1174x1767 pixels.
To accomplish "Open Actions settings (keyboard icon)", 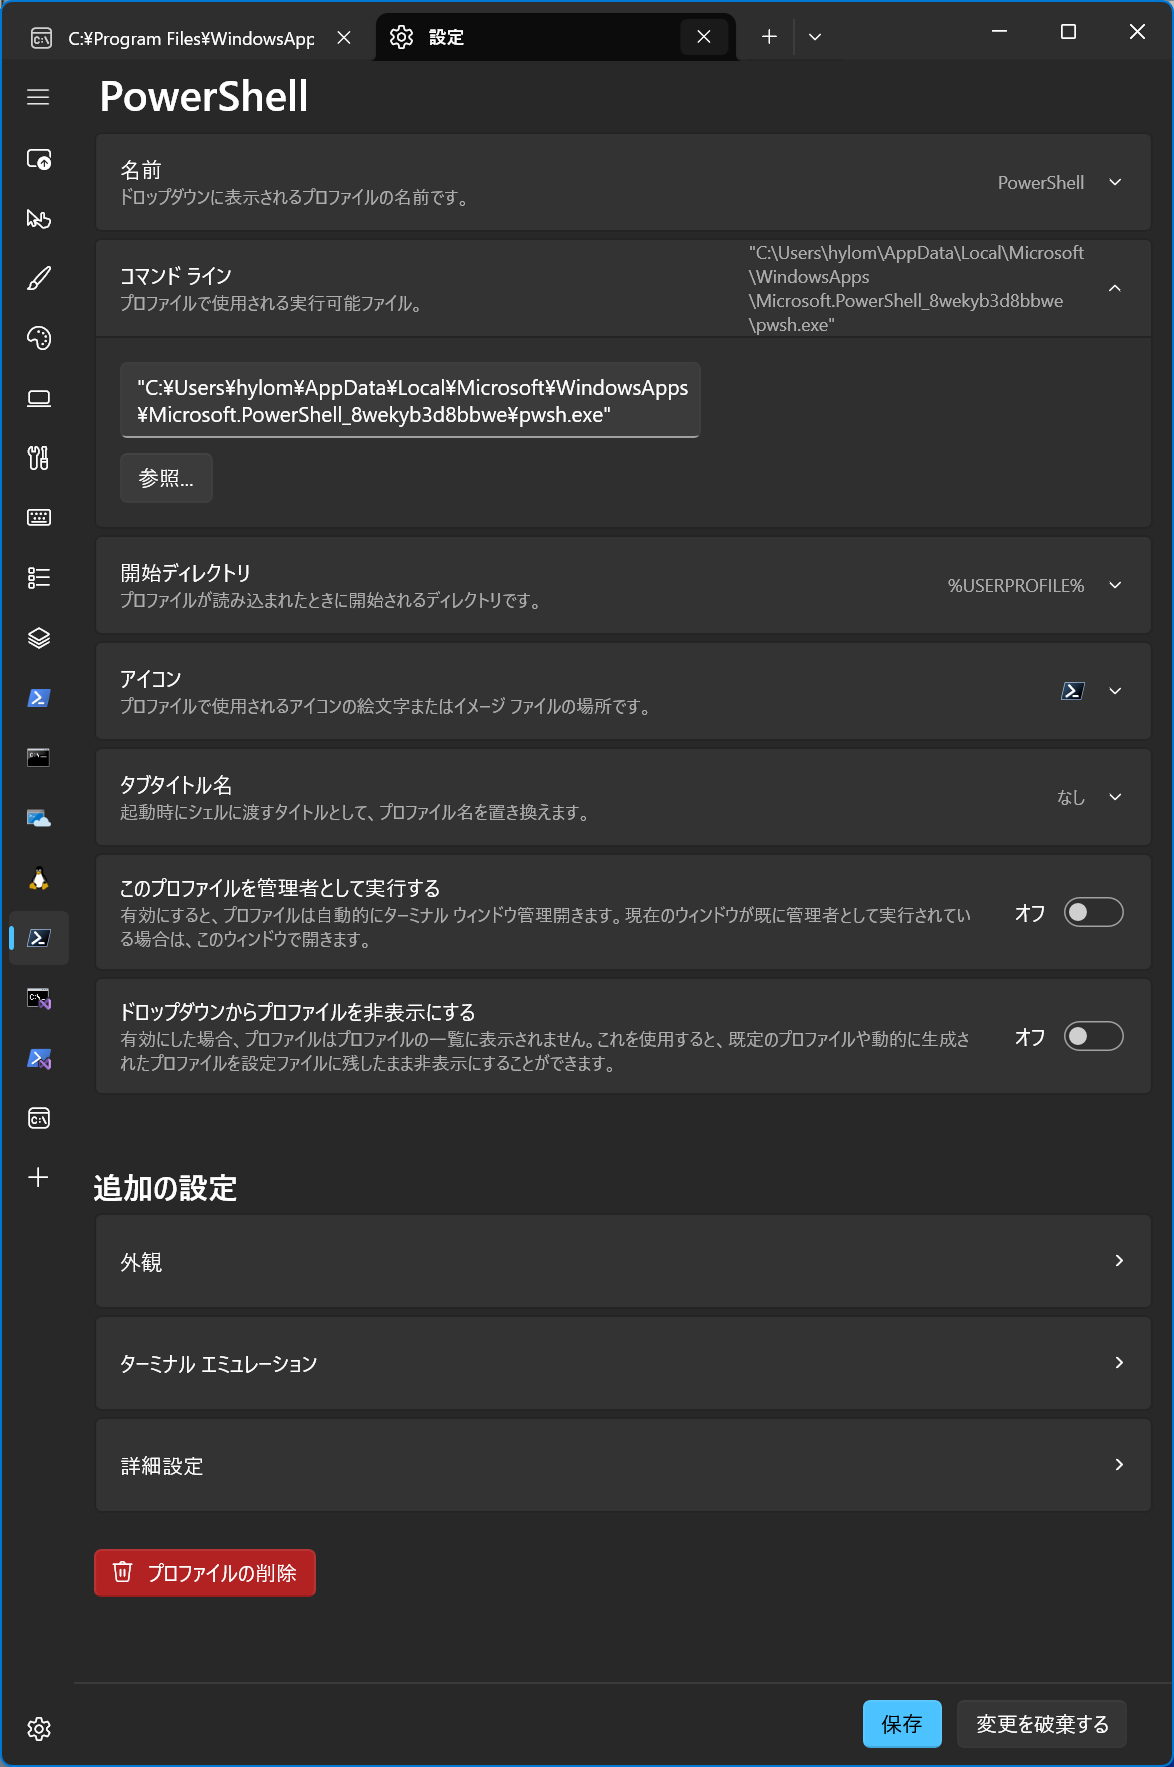I will point(38,517).
